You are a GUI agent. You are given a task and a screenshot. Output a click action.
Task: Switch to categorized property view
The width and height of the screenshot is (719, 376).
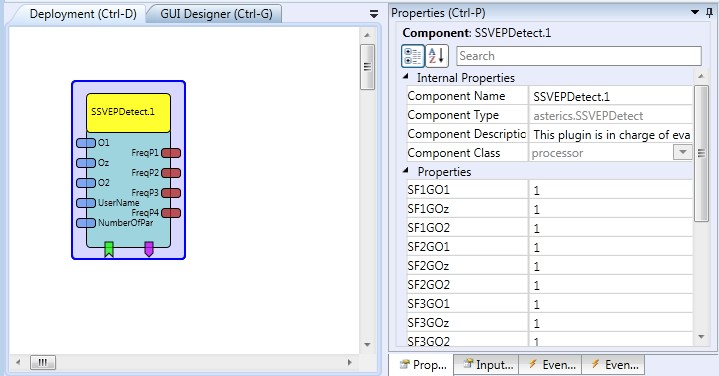[x=413, y=56]
